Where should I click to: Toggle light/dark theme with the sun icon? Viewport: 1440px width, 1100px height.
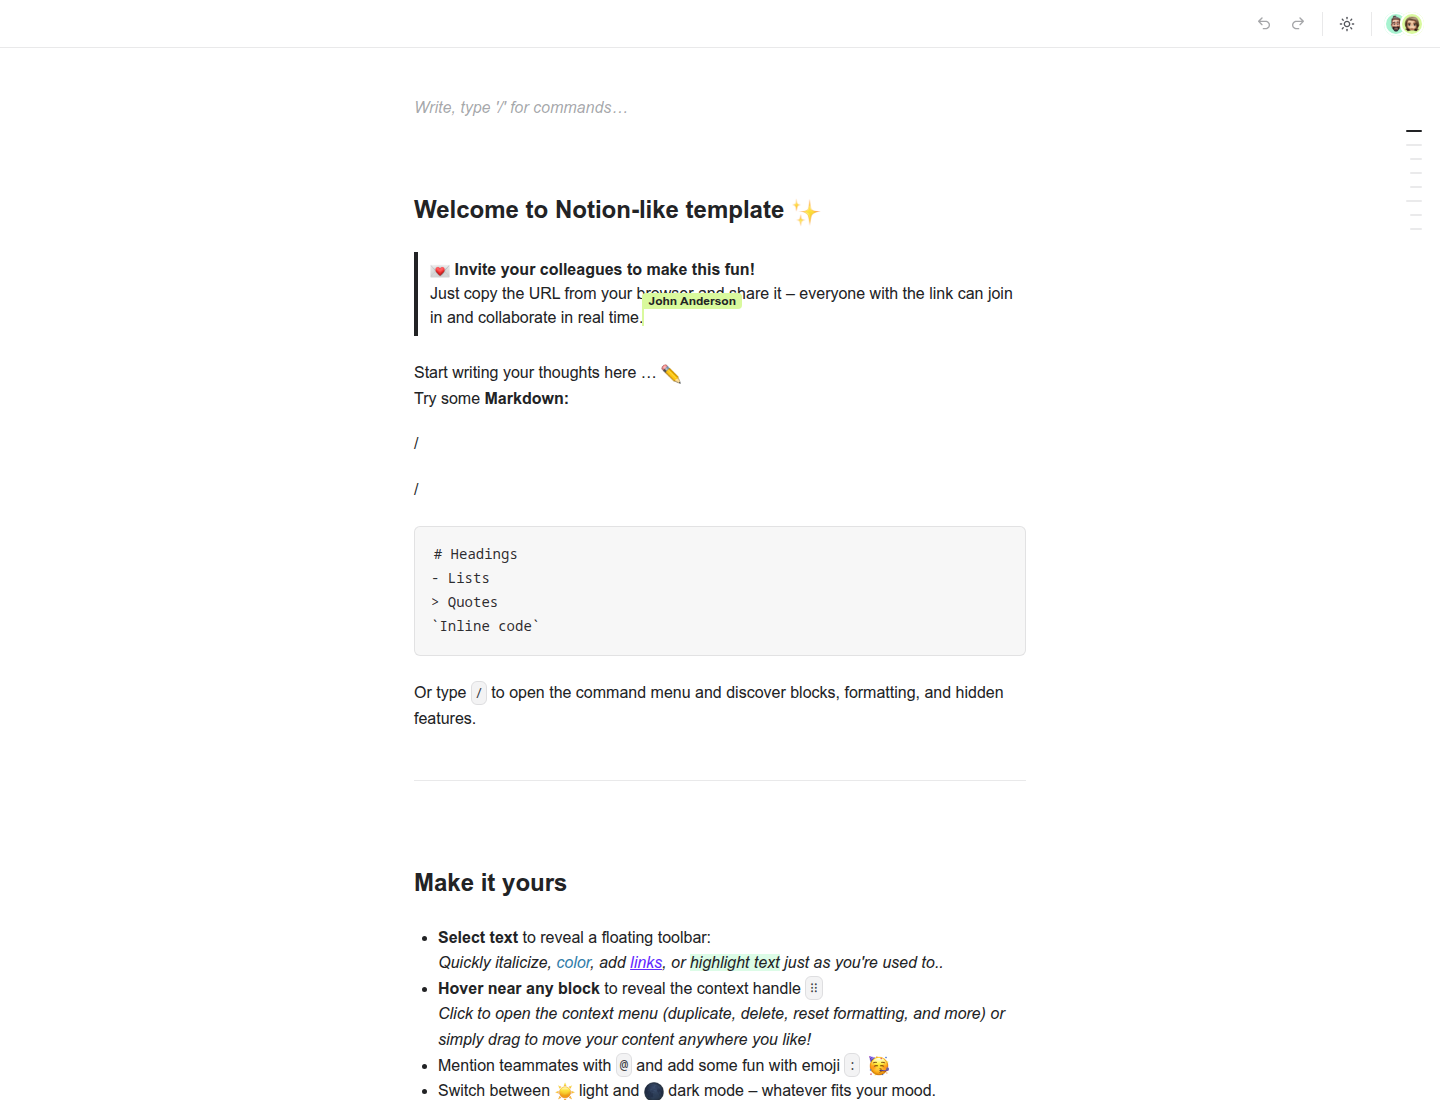(x=1347, y=24)
